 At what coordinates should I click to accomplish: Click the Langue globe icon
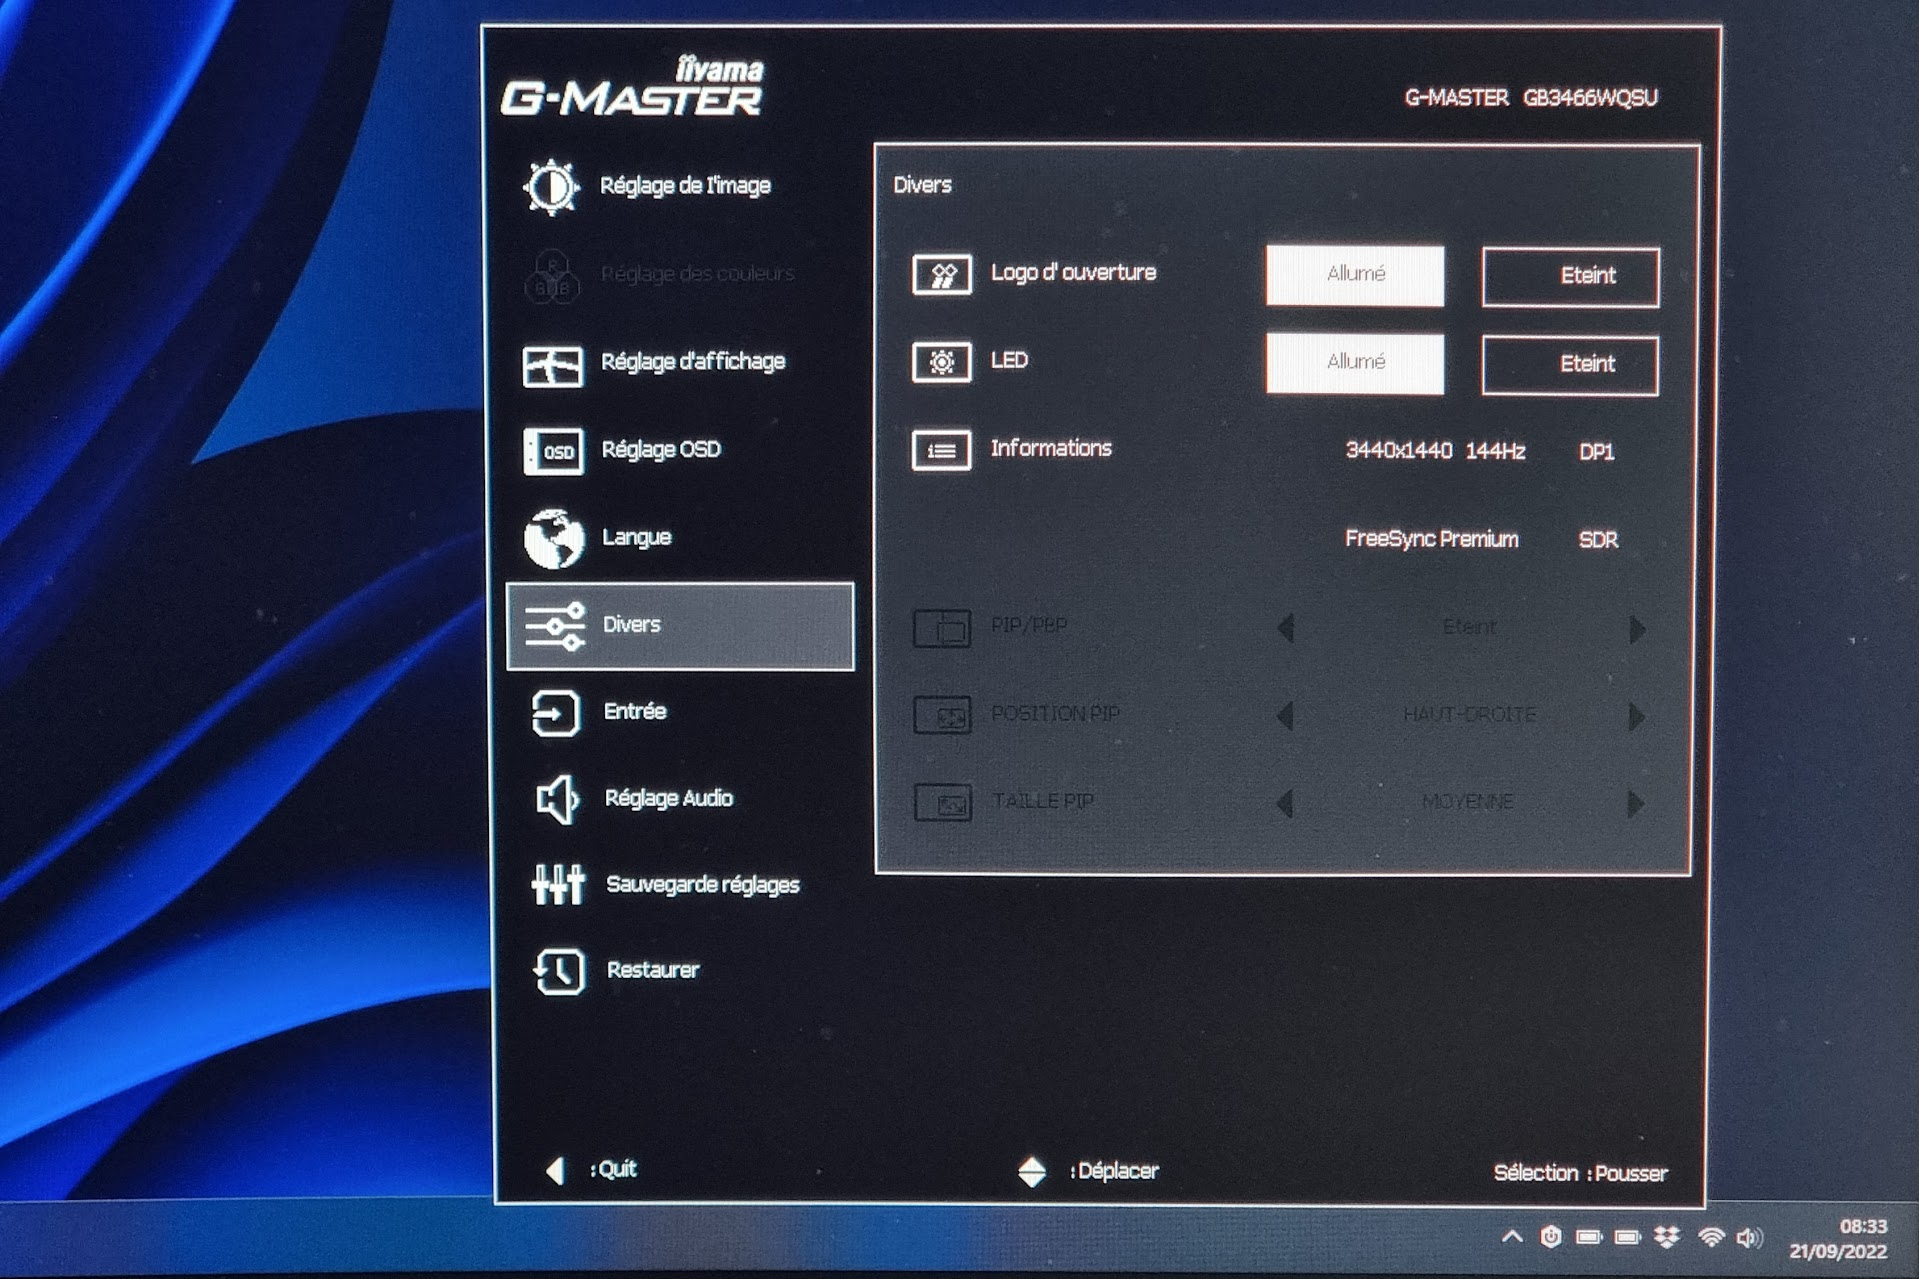554,538
